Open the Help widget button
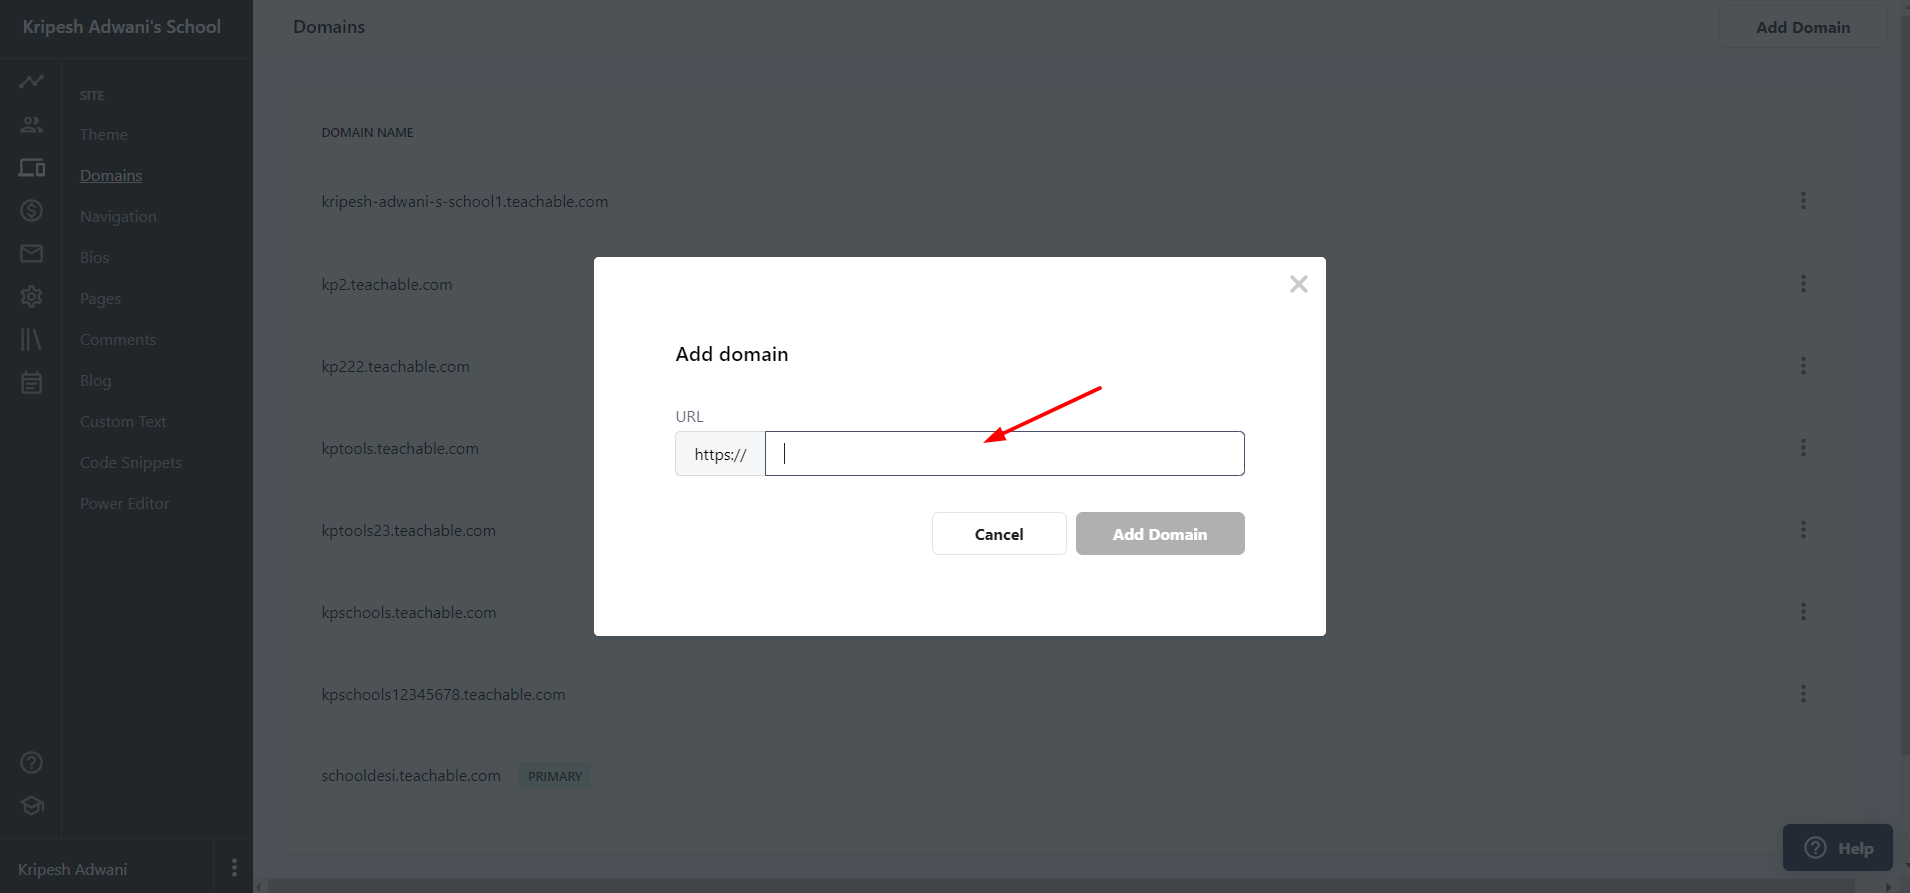1910x893 pixels. tap(1837, 848)
